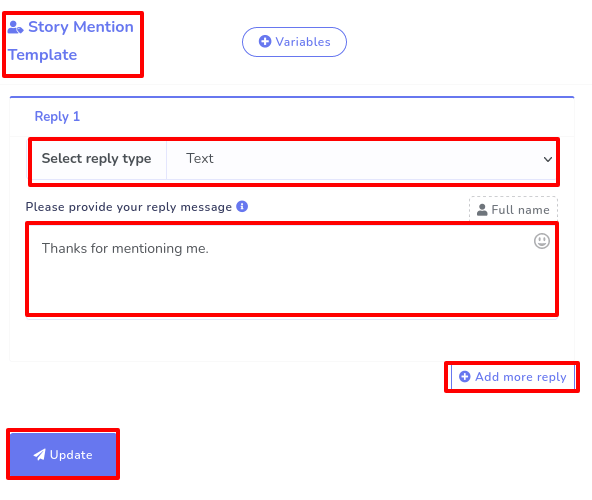Viewport: 592px width, 500px height.
Task: Click the smiley emoji picker icon
Action: pyautogui.click(x=542, y=241)
